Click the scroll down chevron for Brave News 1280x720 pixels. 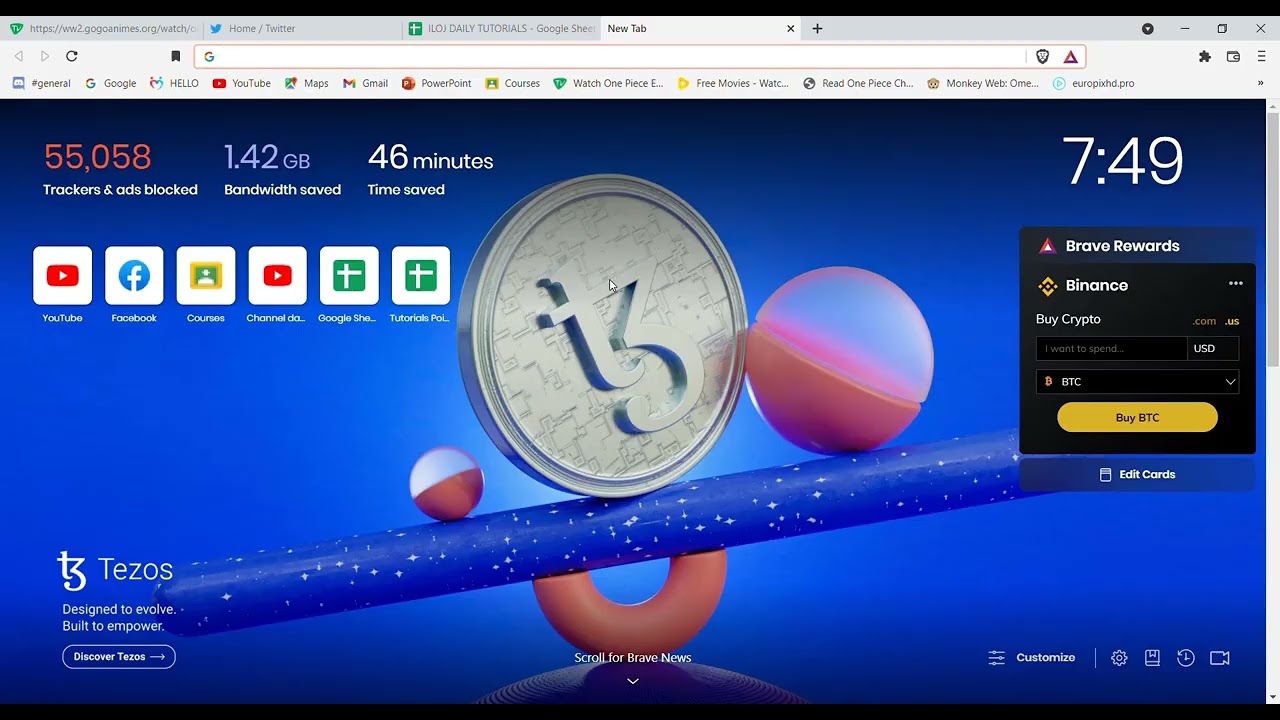633,681
